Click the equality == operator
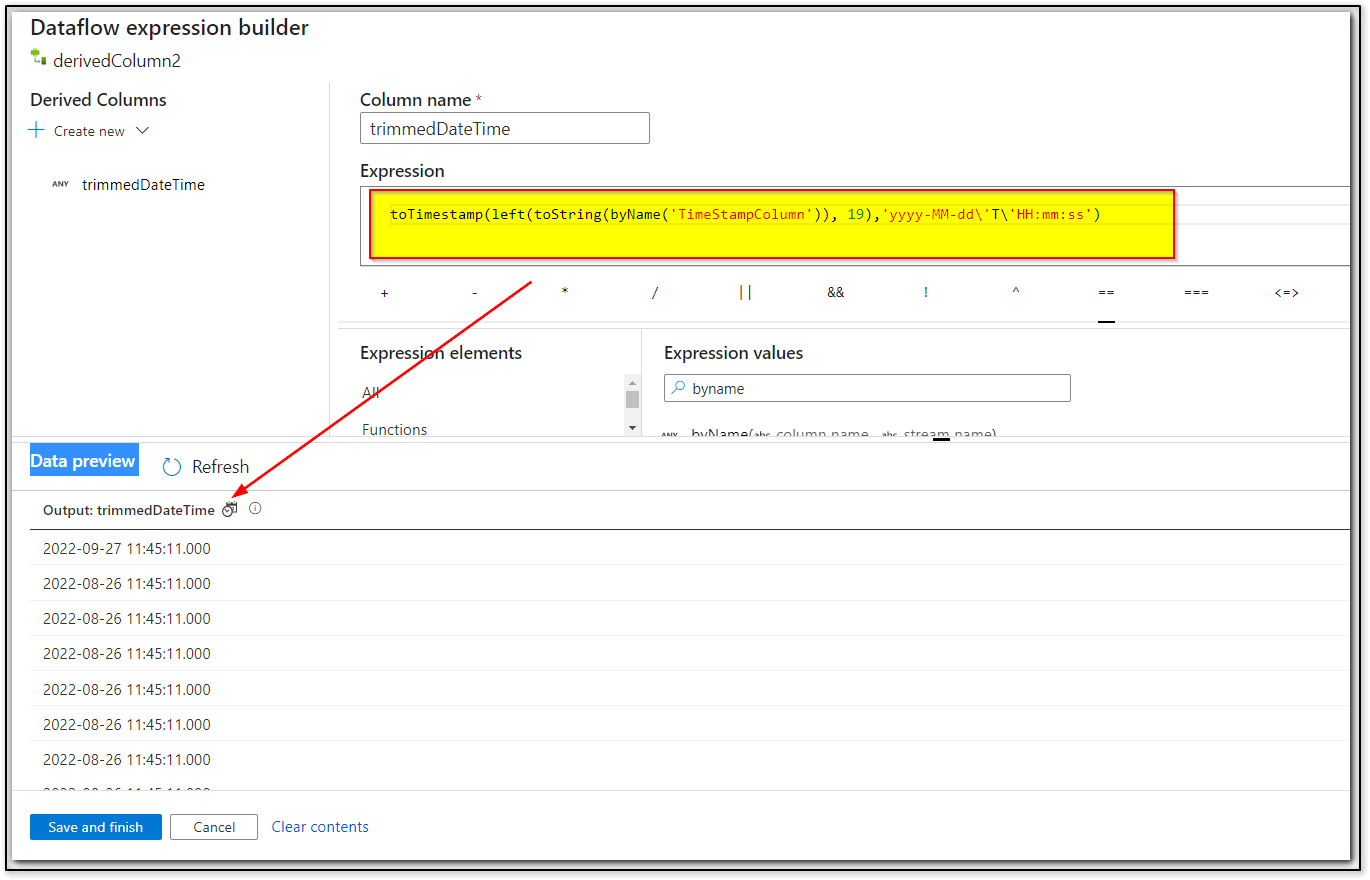This screenshot has height=880, width=1370. 1106,292
